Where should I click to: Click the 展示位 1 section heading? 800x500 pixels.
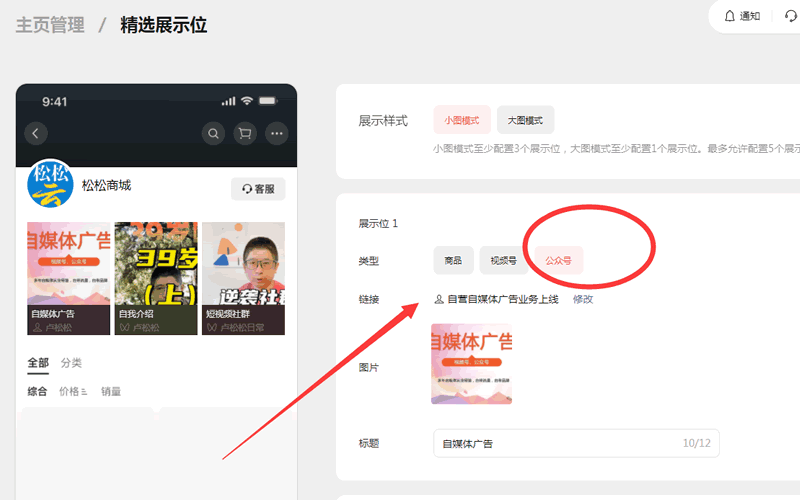(378, 223)
